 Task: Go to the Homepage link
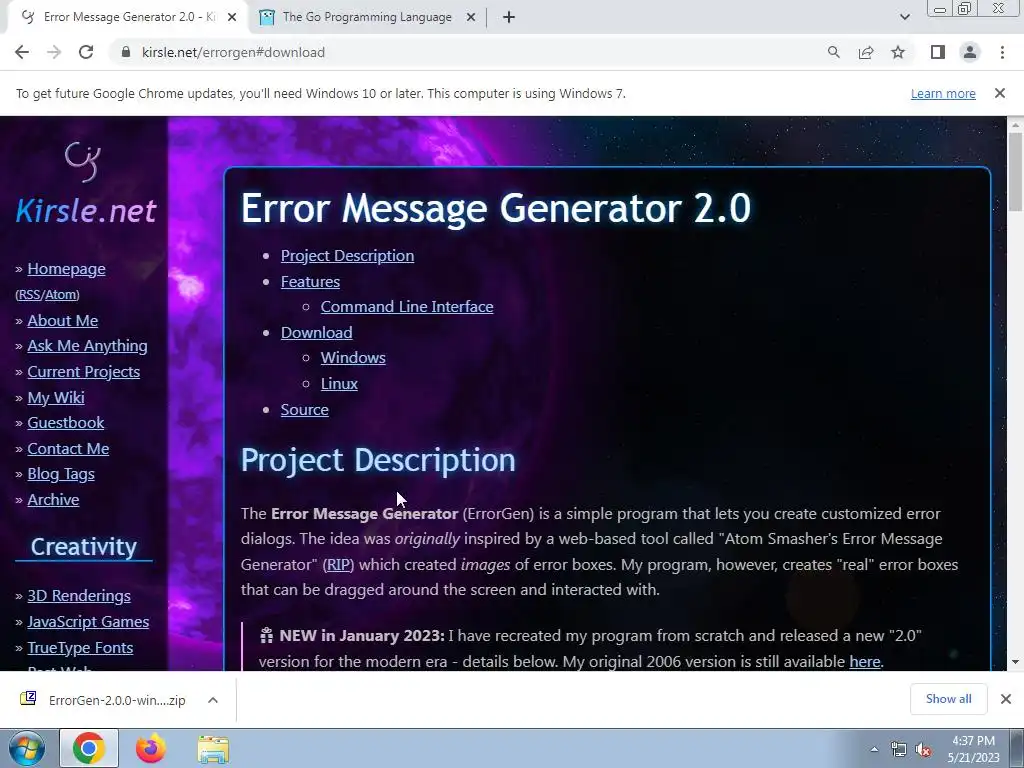[x=66, y=268]
